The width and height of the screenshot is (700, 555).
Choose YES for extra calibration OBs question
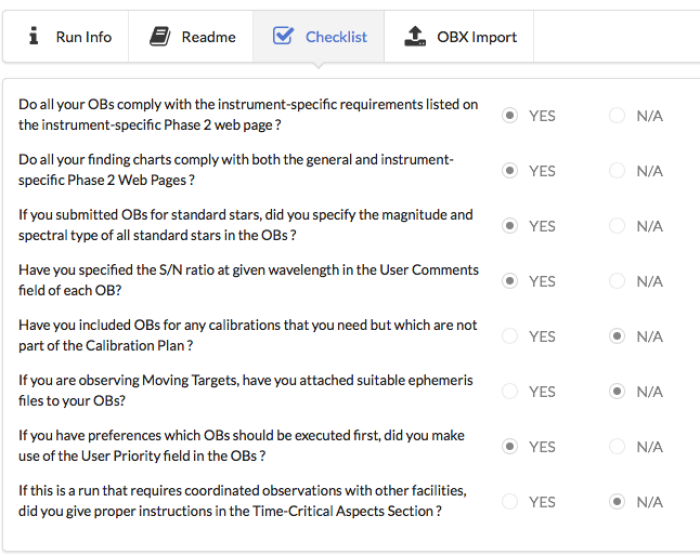[510, 336]
